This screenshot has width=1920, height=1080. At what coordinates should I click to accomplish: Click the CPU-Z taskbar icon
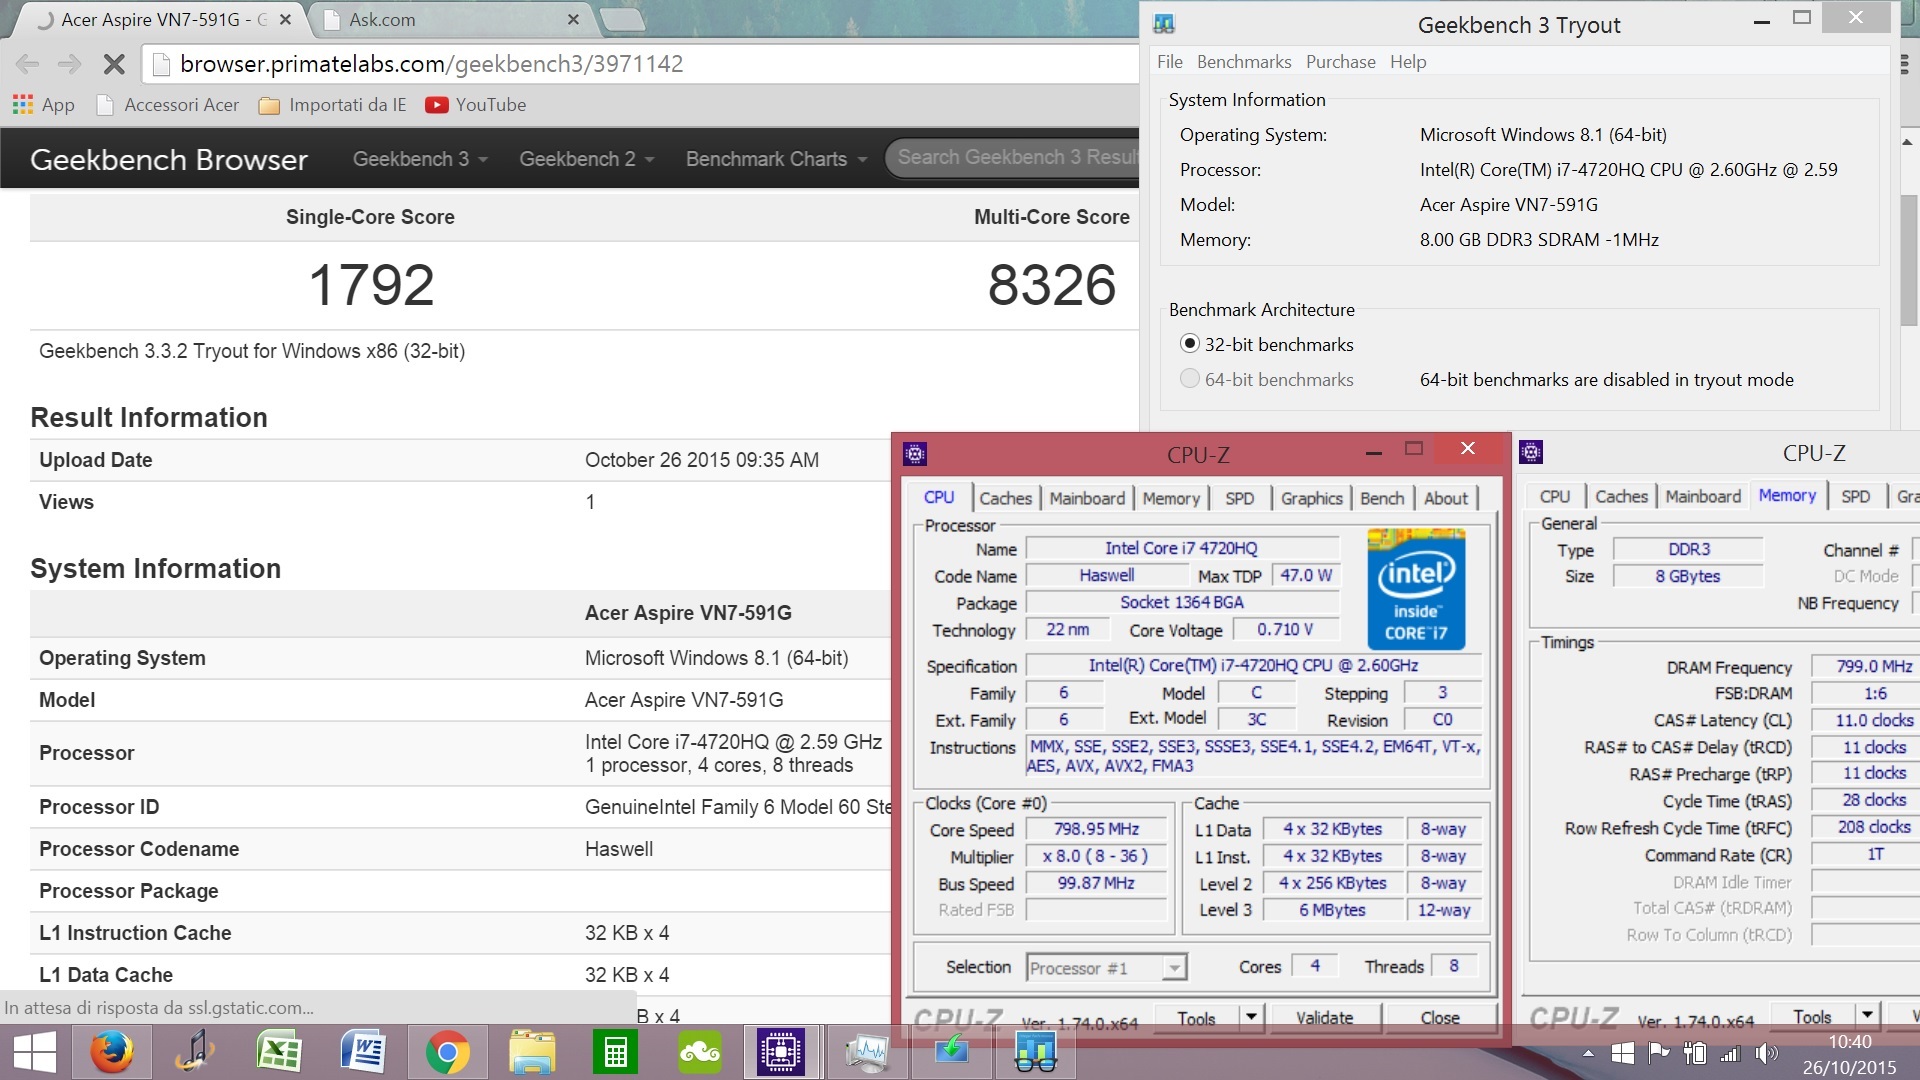(781, 1052)
